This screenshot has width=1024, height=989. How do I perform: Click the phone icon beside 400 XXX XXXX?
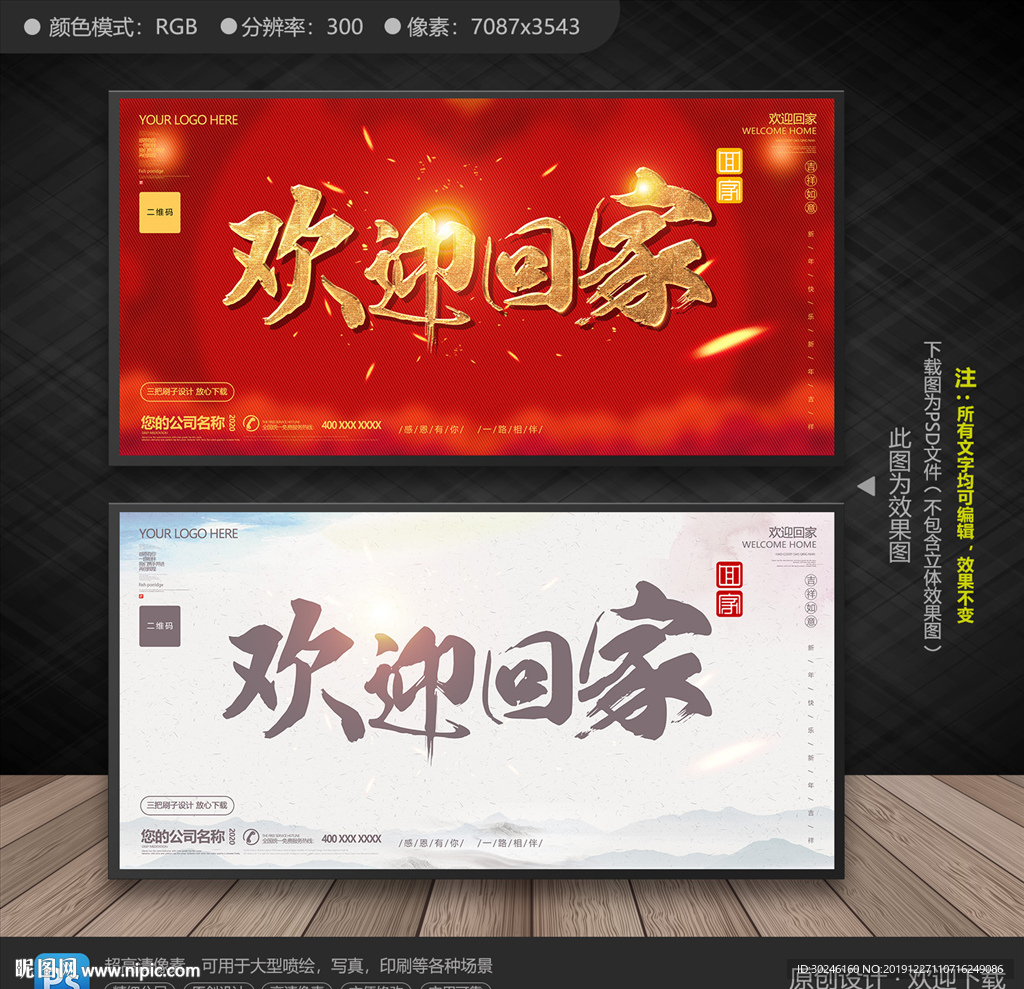[251, 422]
